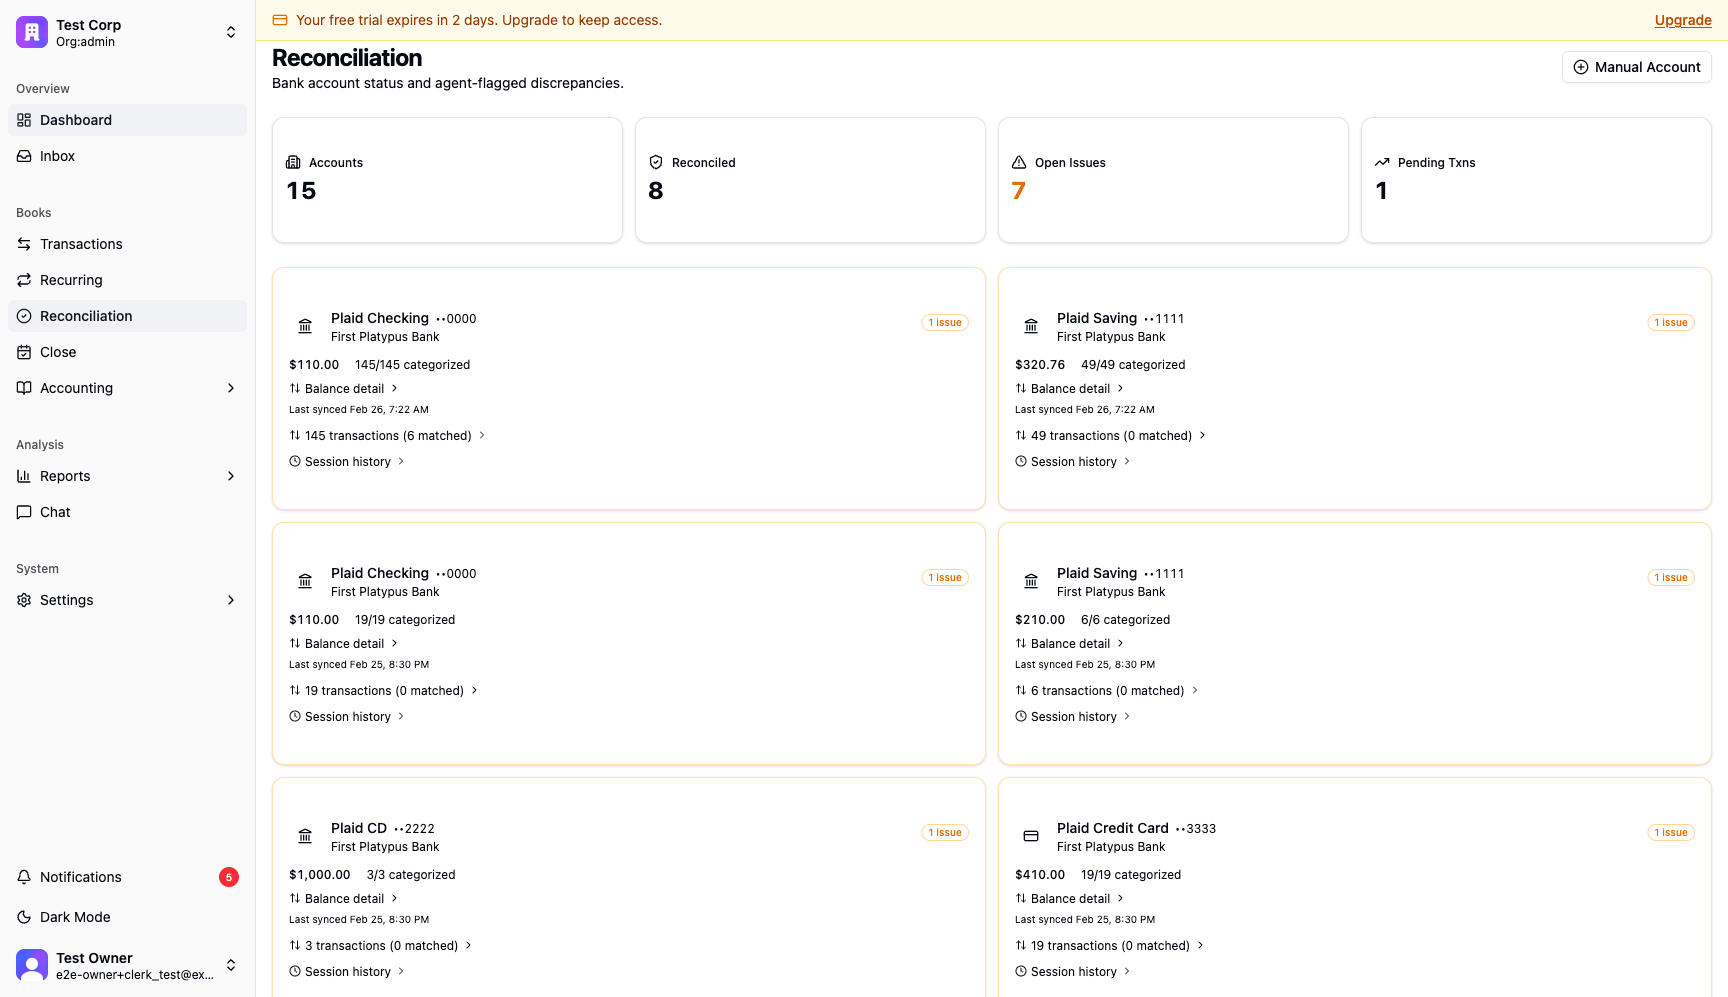This screenshot has height=997, width=1728.
Task: Open the 145 transactions (6 matched) link
Action: (387, 436)
